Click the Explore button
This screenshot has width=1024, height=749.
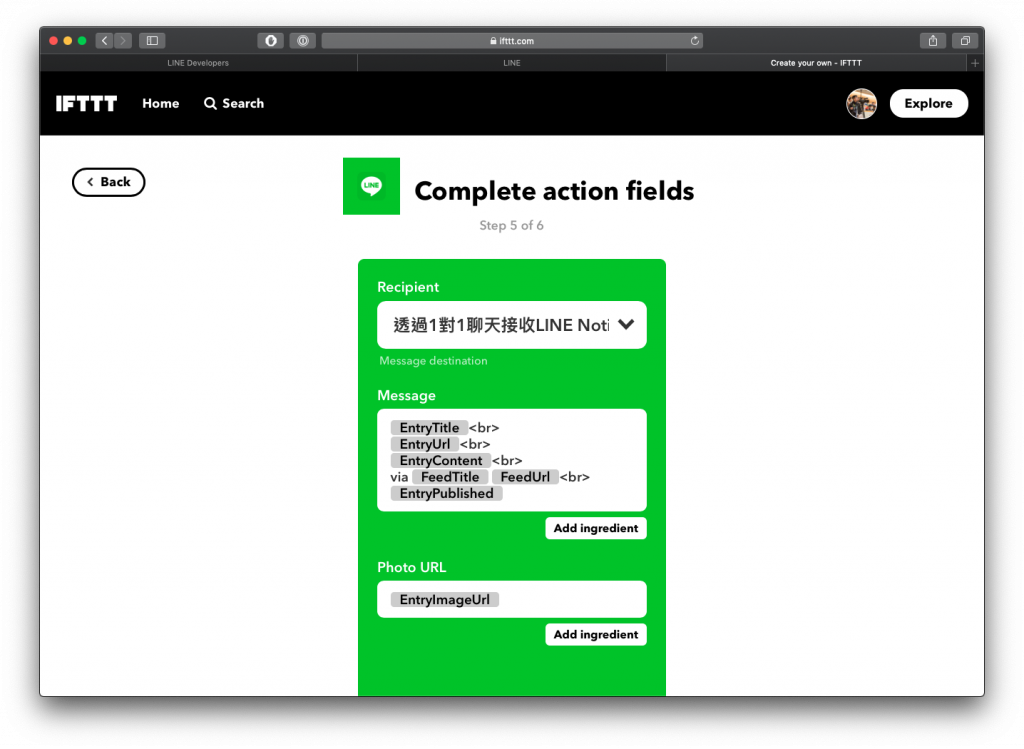[x=928, y=104]
